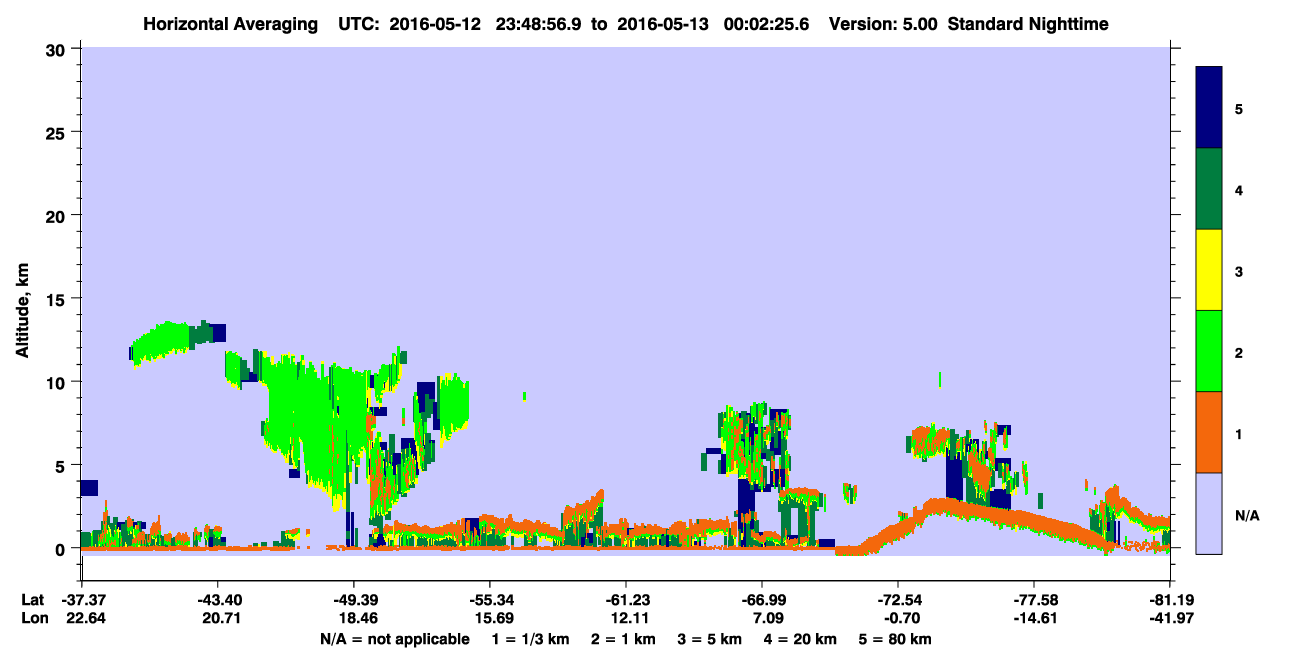The height and width of the screenshot is (667, 1300).
Task: Click the y-axis tick label 20
Action: tap(58, 215)
